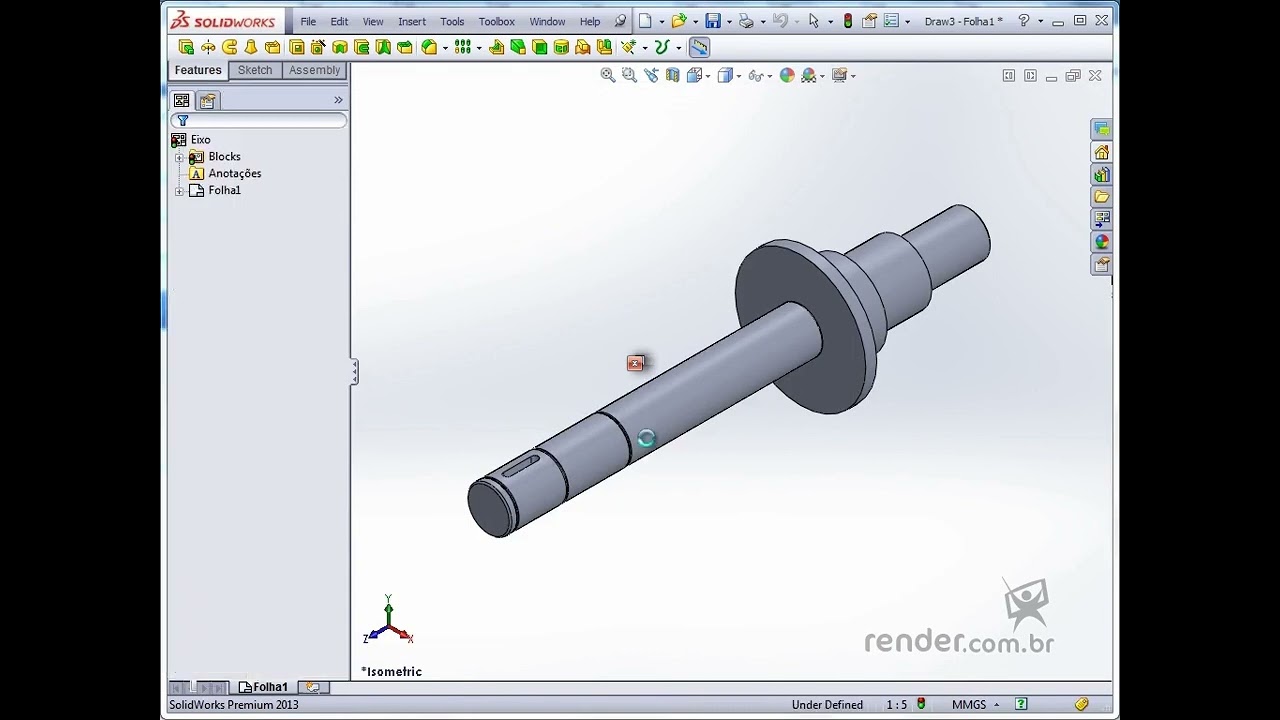
Task: Select the Folha1 sheet tab at bottom
Action: (263, 687)
